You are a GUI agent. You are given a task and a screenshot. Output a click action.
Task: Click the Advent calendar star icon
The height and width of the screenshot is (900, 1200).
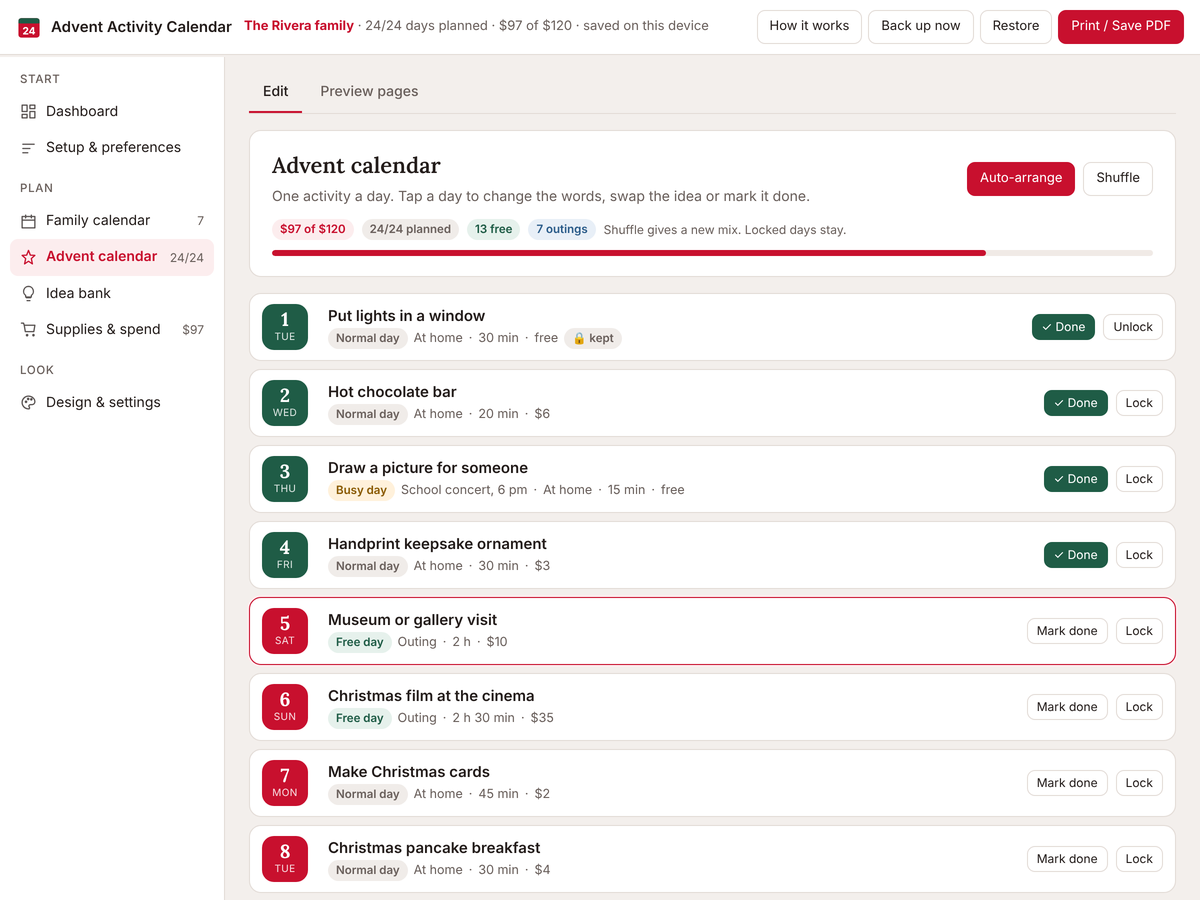28,257
